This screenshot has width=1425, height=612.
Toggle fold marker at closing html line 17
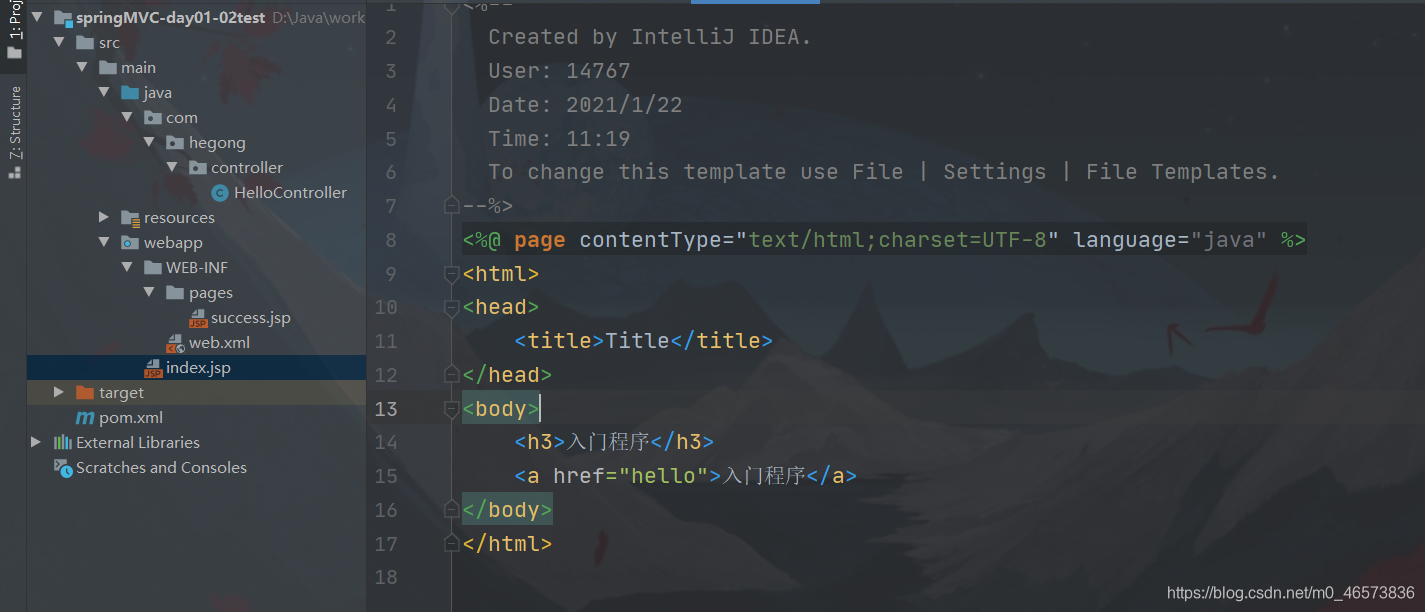coord(451,544)
